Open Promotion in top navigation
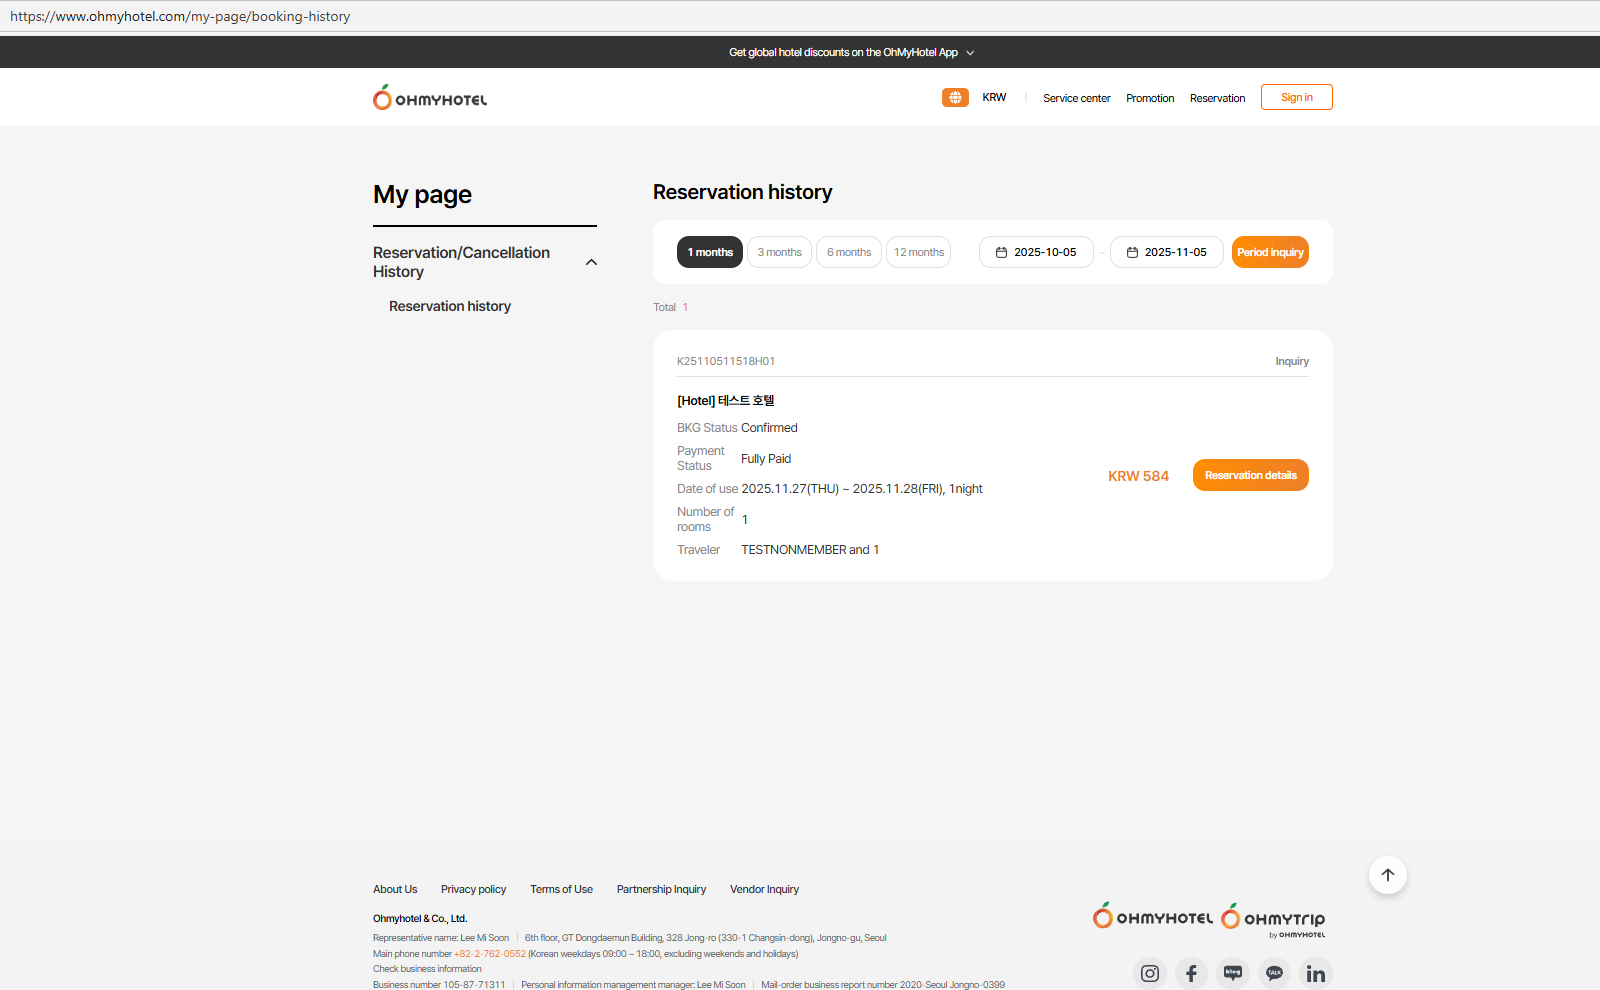 1150,98
